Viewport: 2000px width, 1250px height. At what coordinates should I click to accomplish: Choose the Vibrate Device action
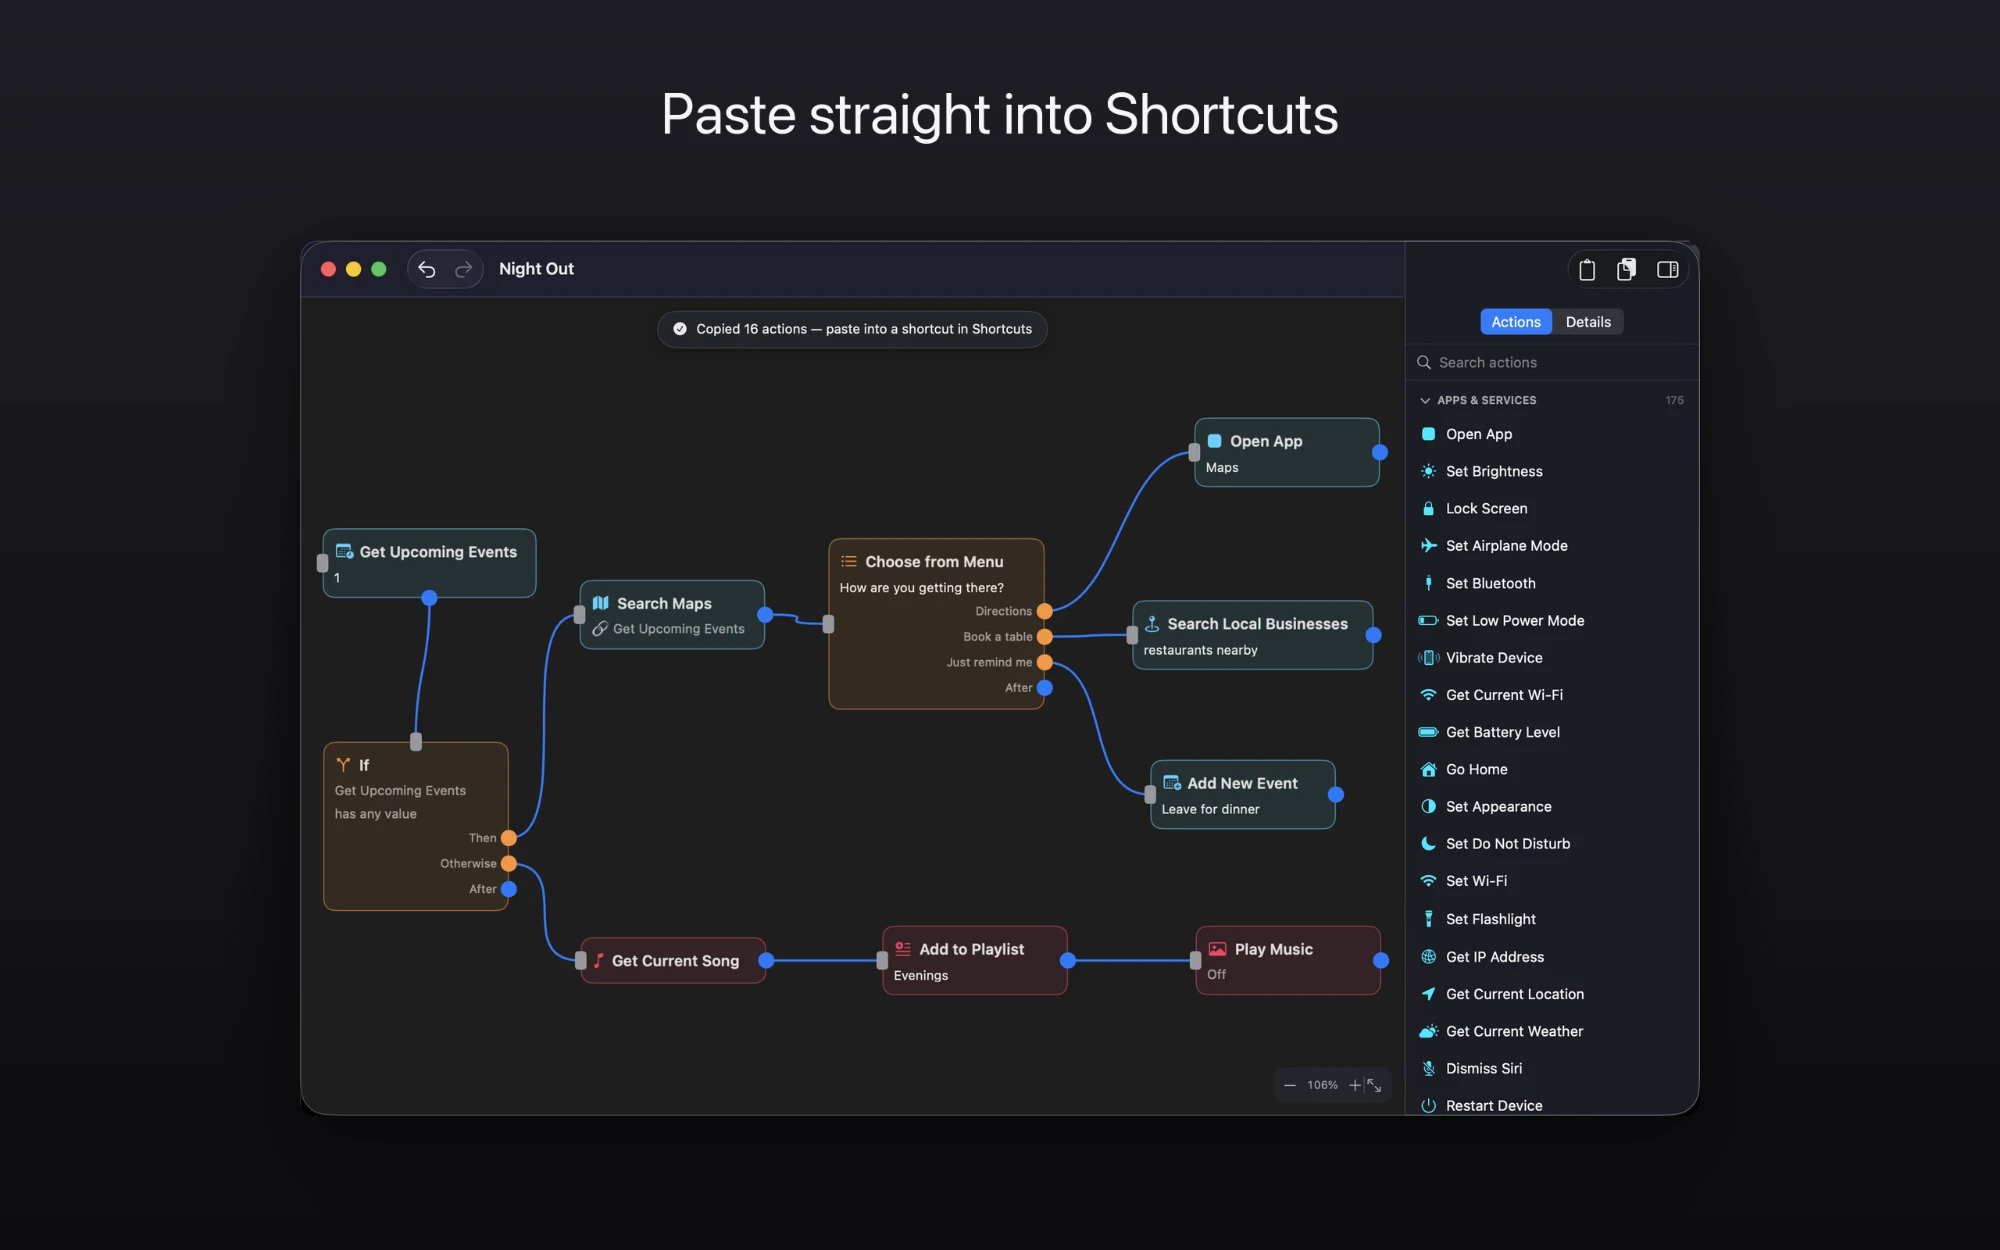point(1552,658)
